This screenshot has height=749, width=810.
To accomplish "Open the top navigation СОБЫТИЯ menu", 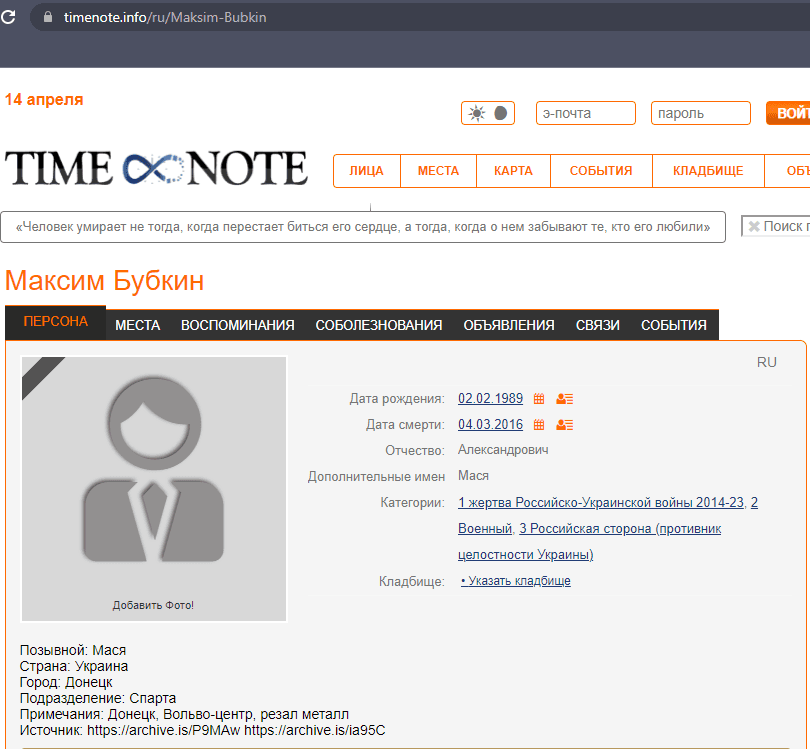I will [601, 171].
